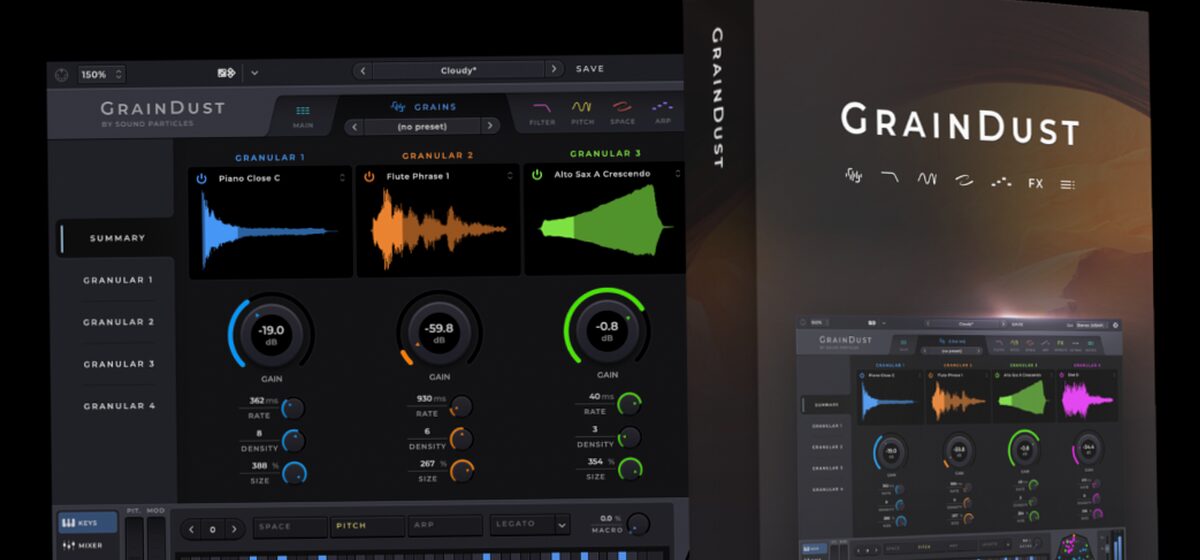Open the 150% zoom selector
The width and height of the screenshot is (1200, 560).
pos(101,74)
